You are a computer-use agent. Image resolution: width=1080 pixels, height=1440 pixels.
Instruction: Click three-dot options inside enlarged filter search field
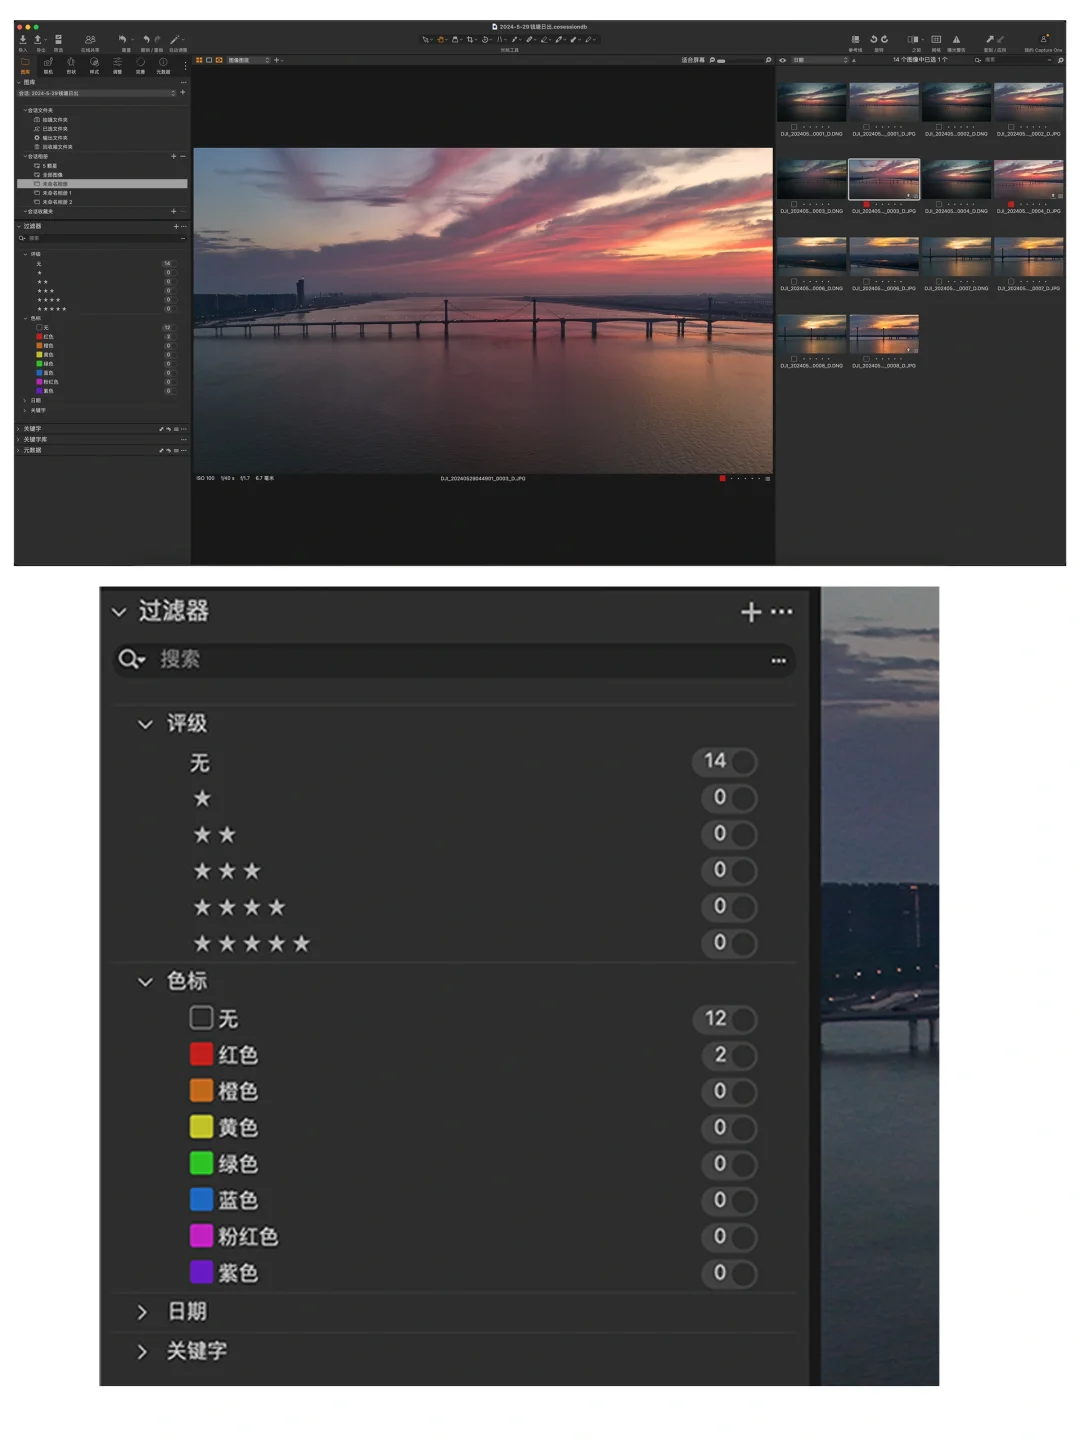point(778,660)
